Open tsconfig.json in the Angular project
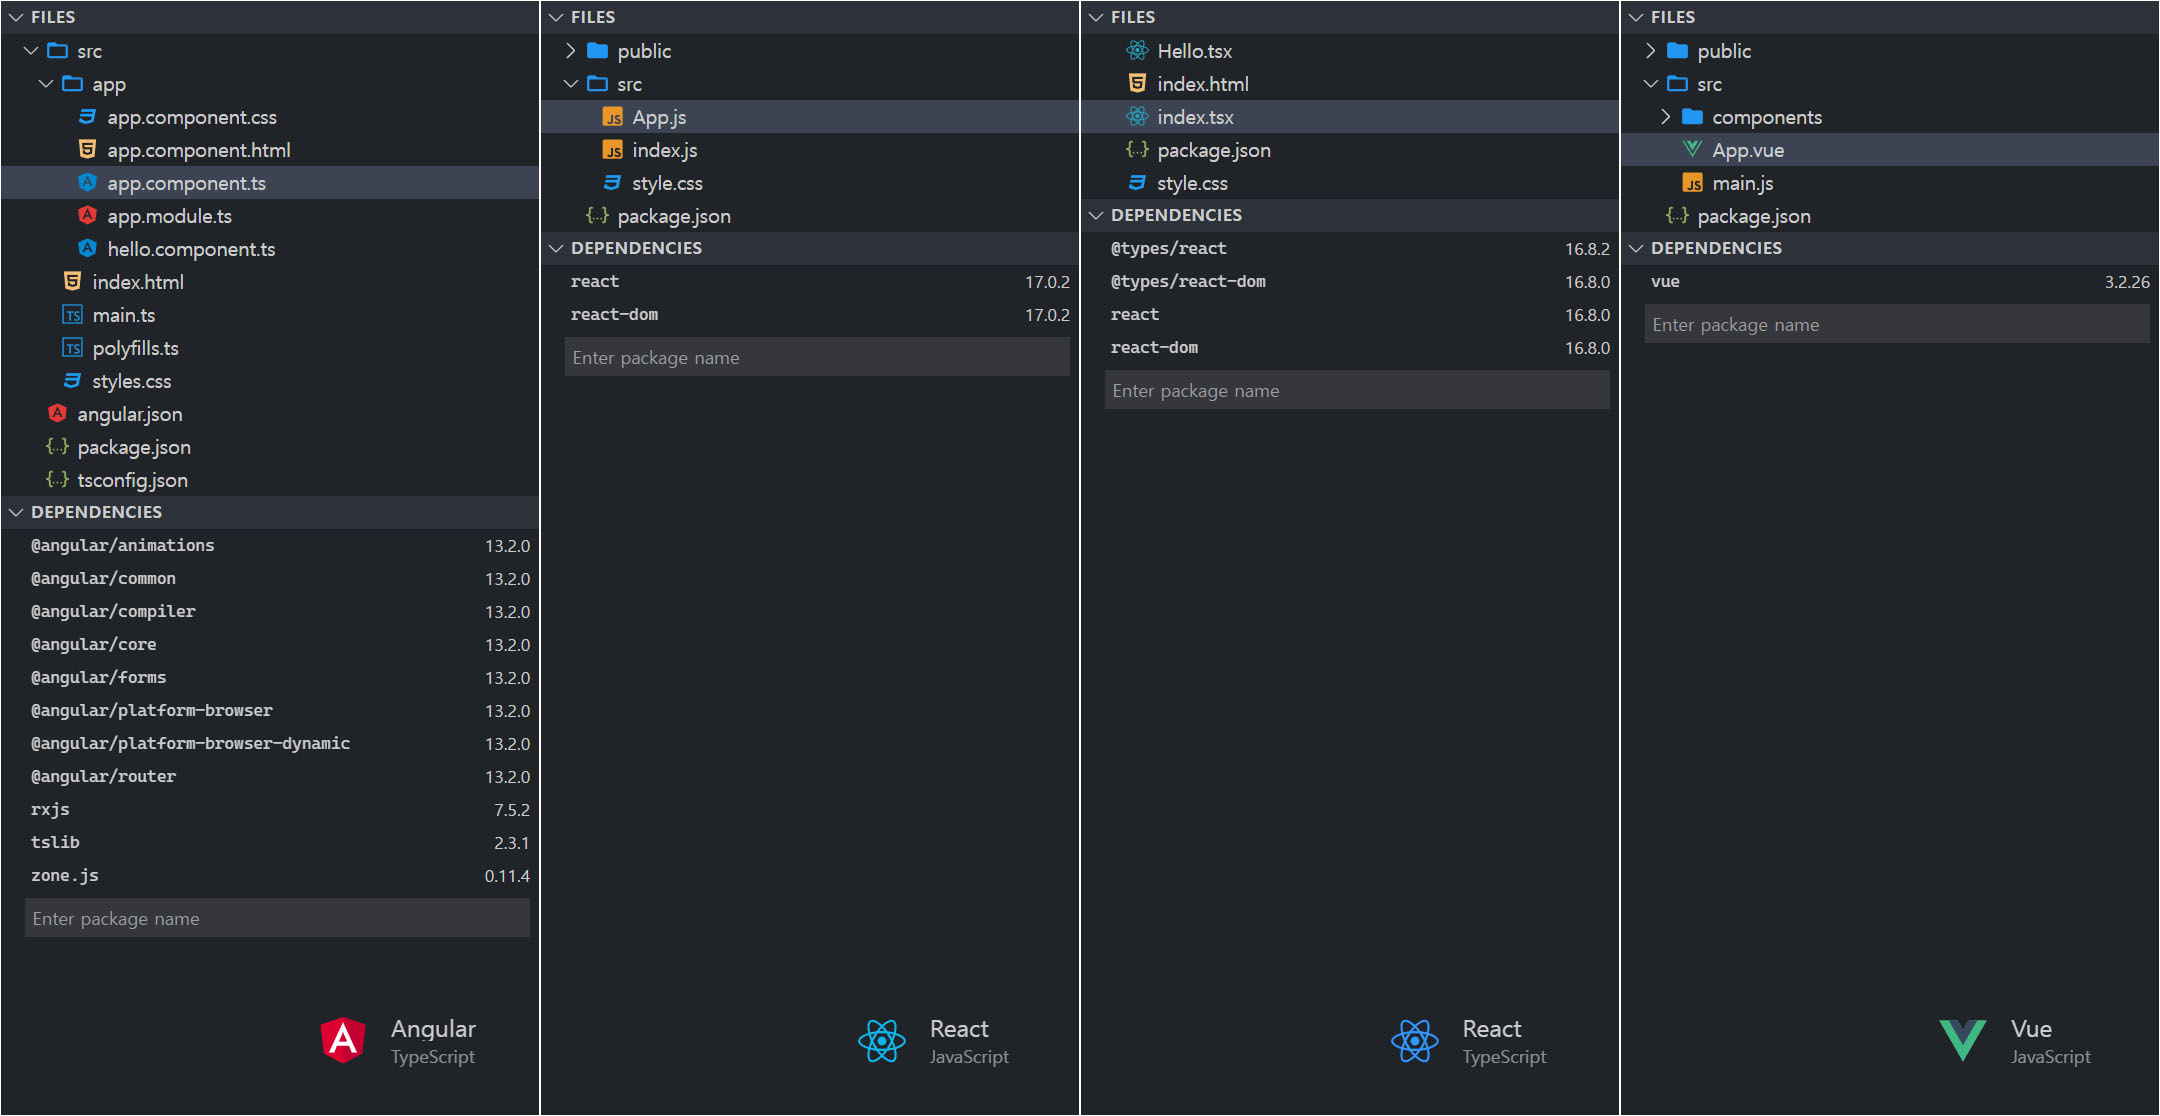Image resolution: width=2160 pixels, height=1116 pixels. coord(132,480)
